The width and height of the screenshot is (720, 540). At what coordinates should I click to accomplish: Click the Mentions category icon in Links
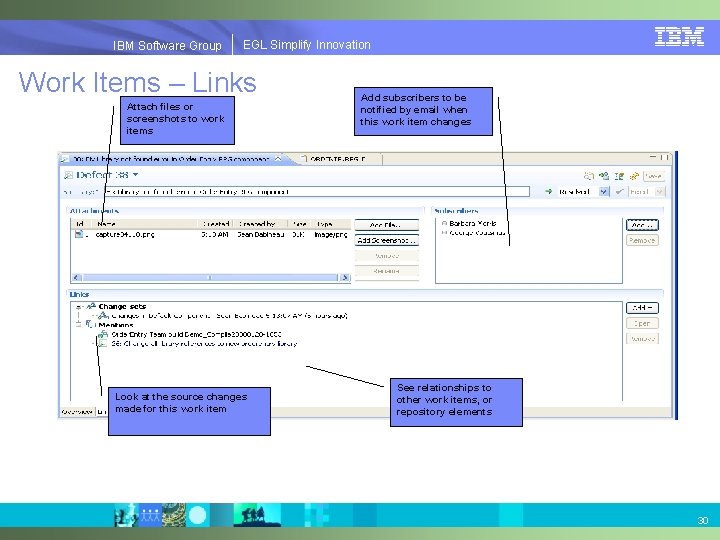tap(90, 325)
